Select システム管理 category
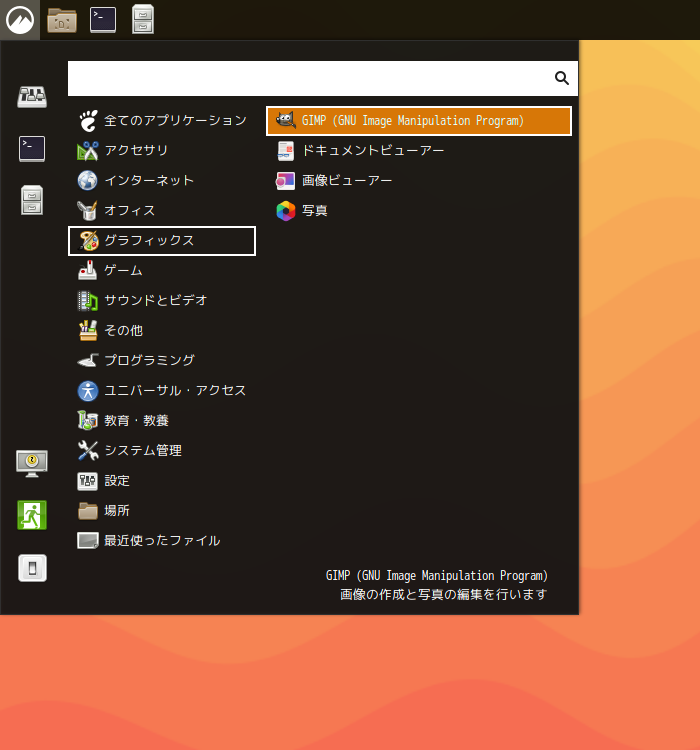700x750 pixels. click(x=162, y=451)
